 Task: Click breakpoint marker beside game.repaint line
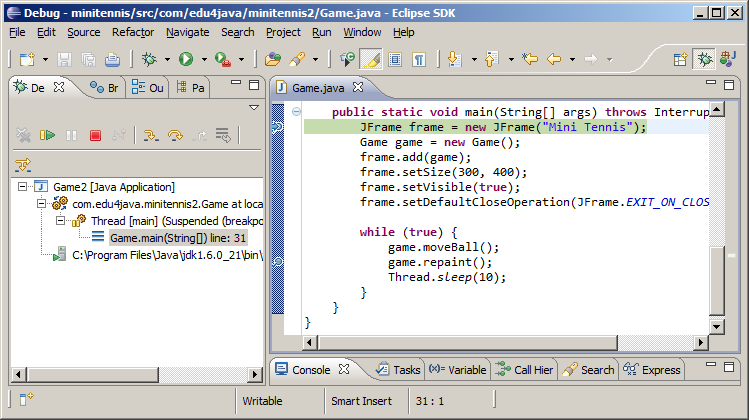(x=278, y=262)
